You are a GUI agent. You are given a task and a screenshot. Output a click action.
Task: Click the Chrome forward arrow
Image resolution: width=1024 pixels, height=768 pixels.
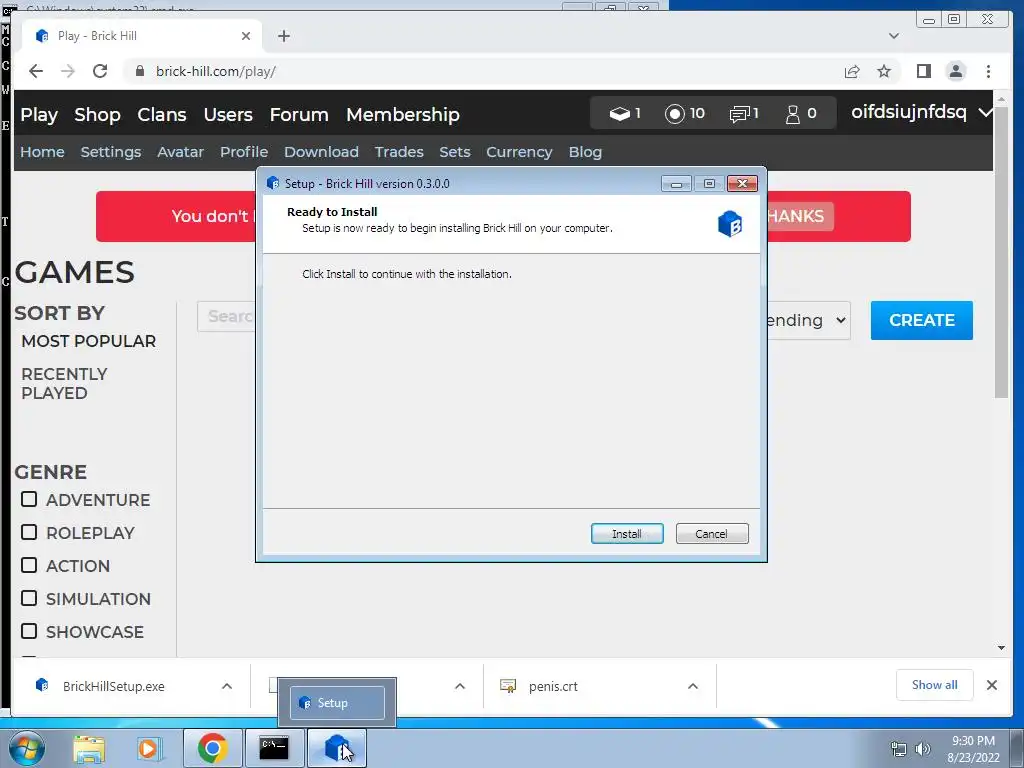[x=68, y=71]
